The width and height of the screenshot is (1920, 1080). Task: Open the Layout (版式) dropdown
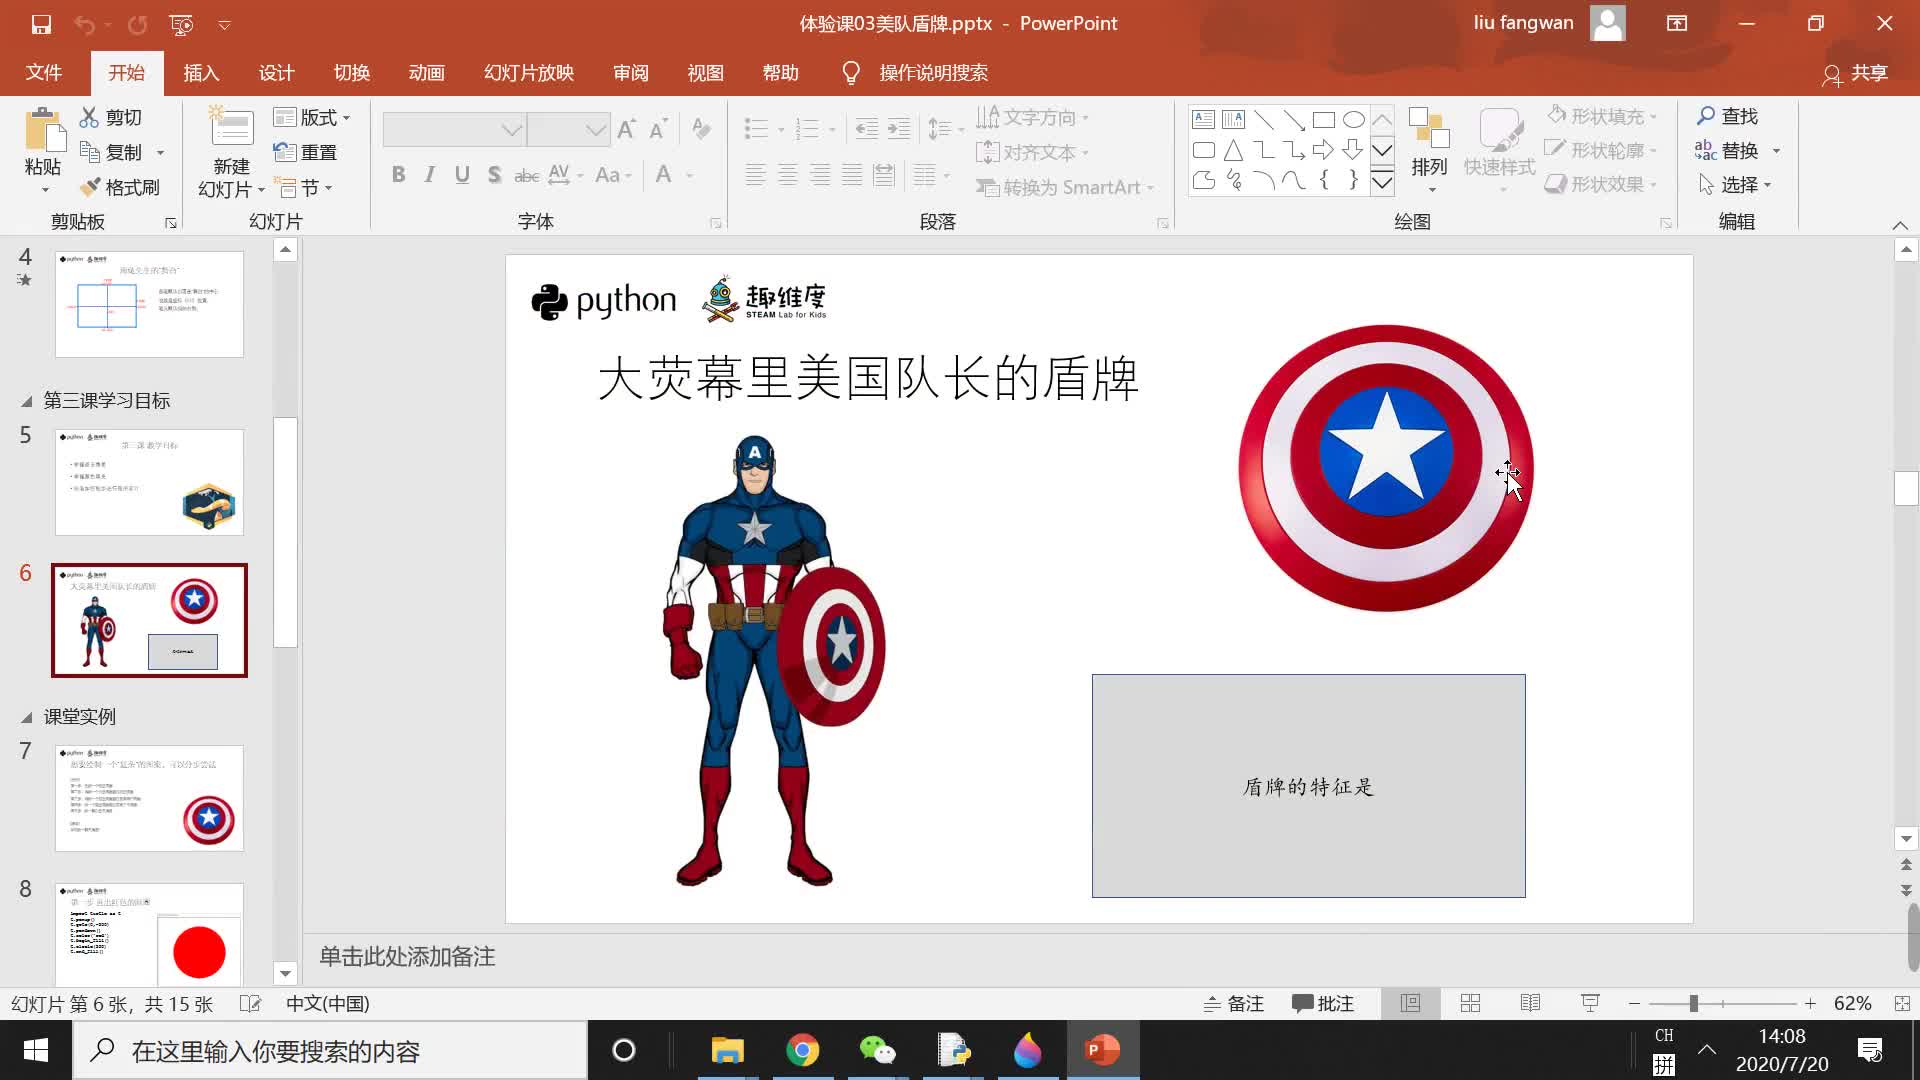tap(312, 118)
